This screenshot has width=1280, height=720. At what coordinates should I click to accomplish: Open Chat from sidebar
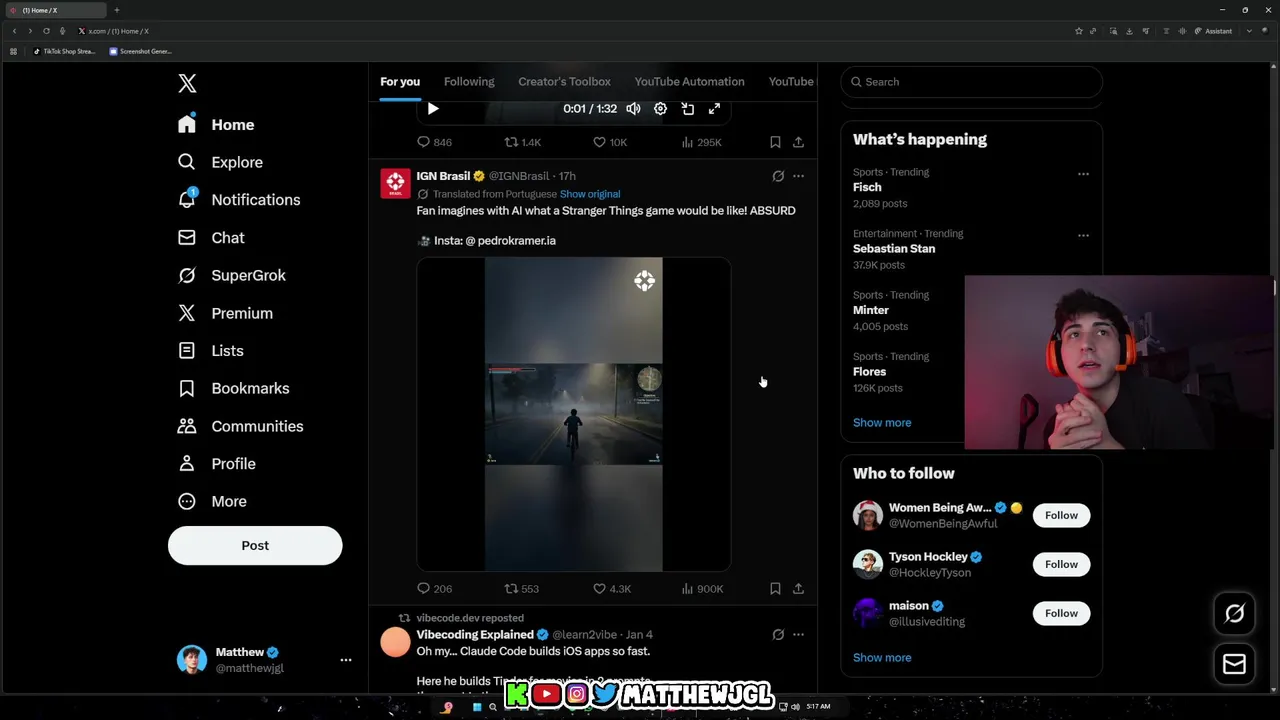pyautogui.click(x=211, y=238)
